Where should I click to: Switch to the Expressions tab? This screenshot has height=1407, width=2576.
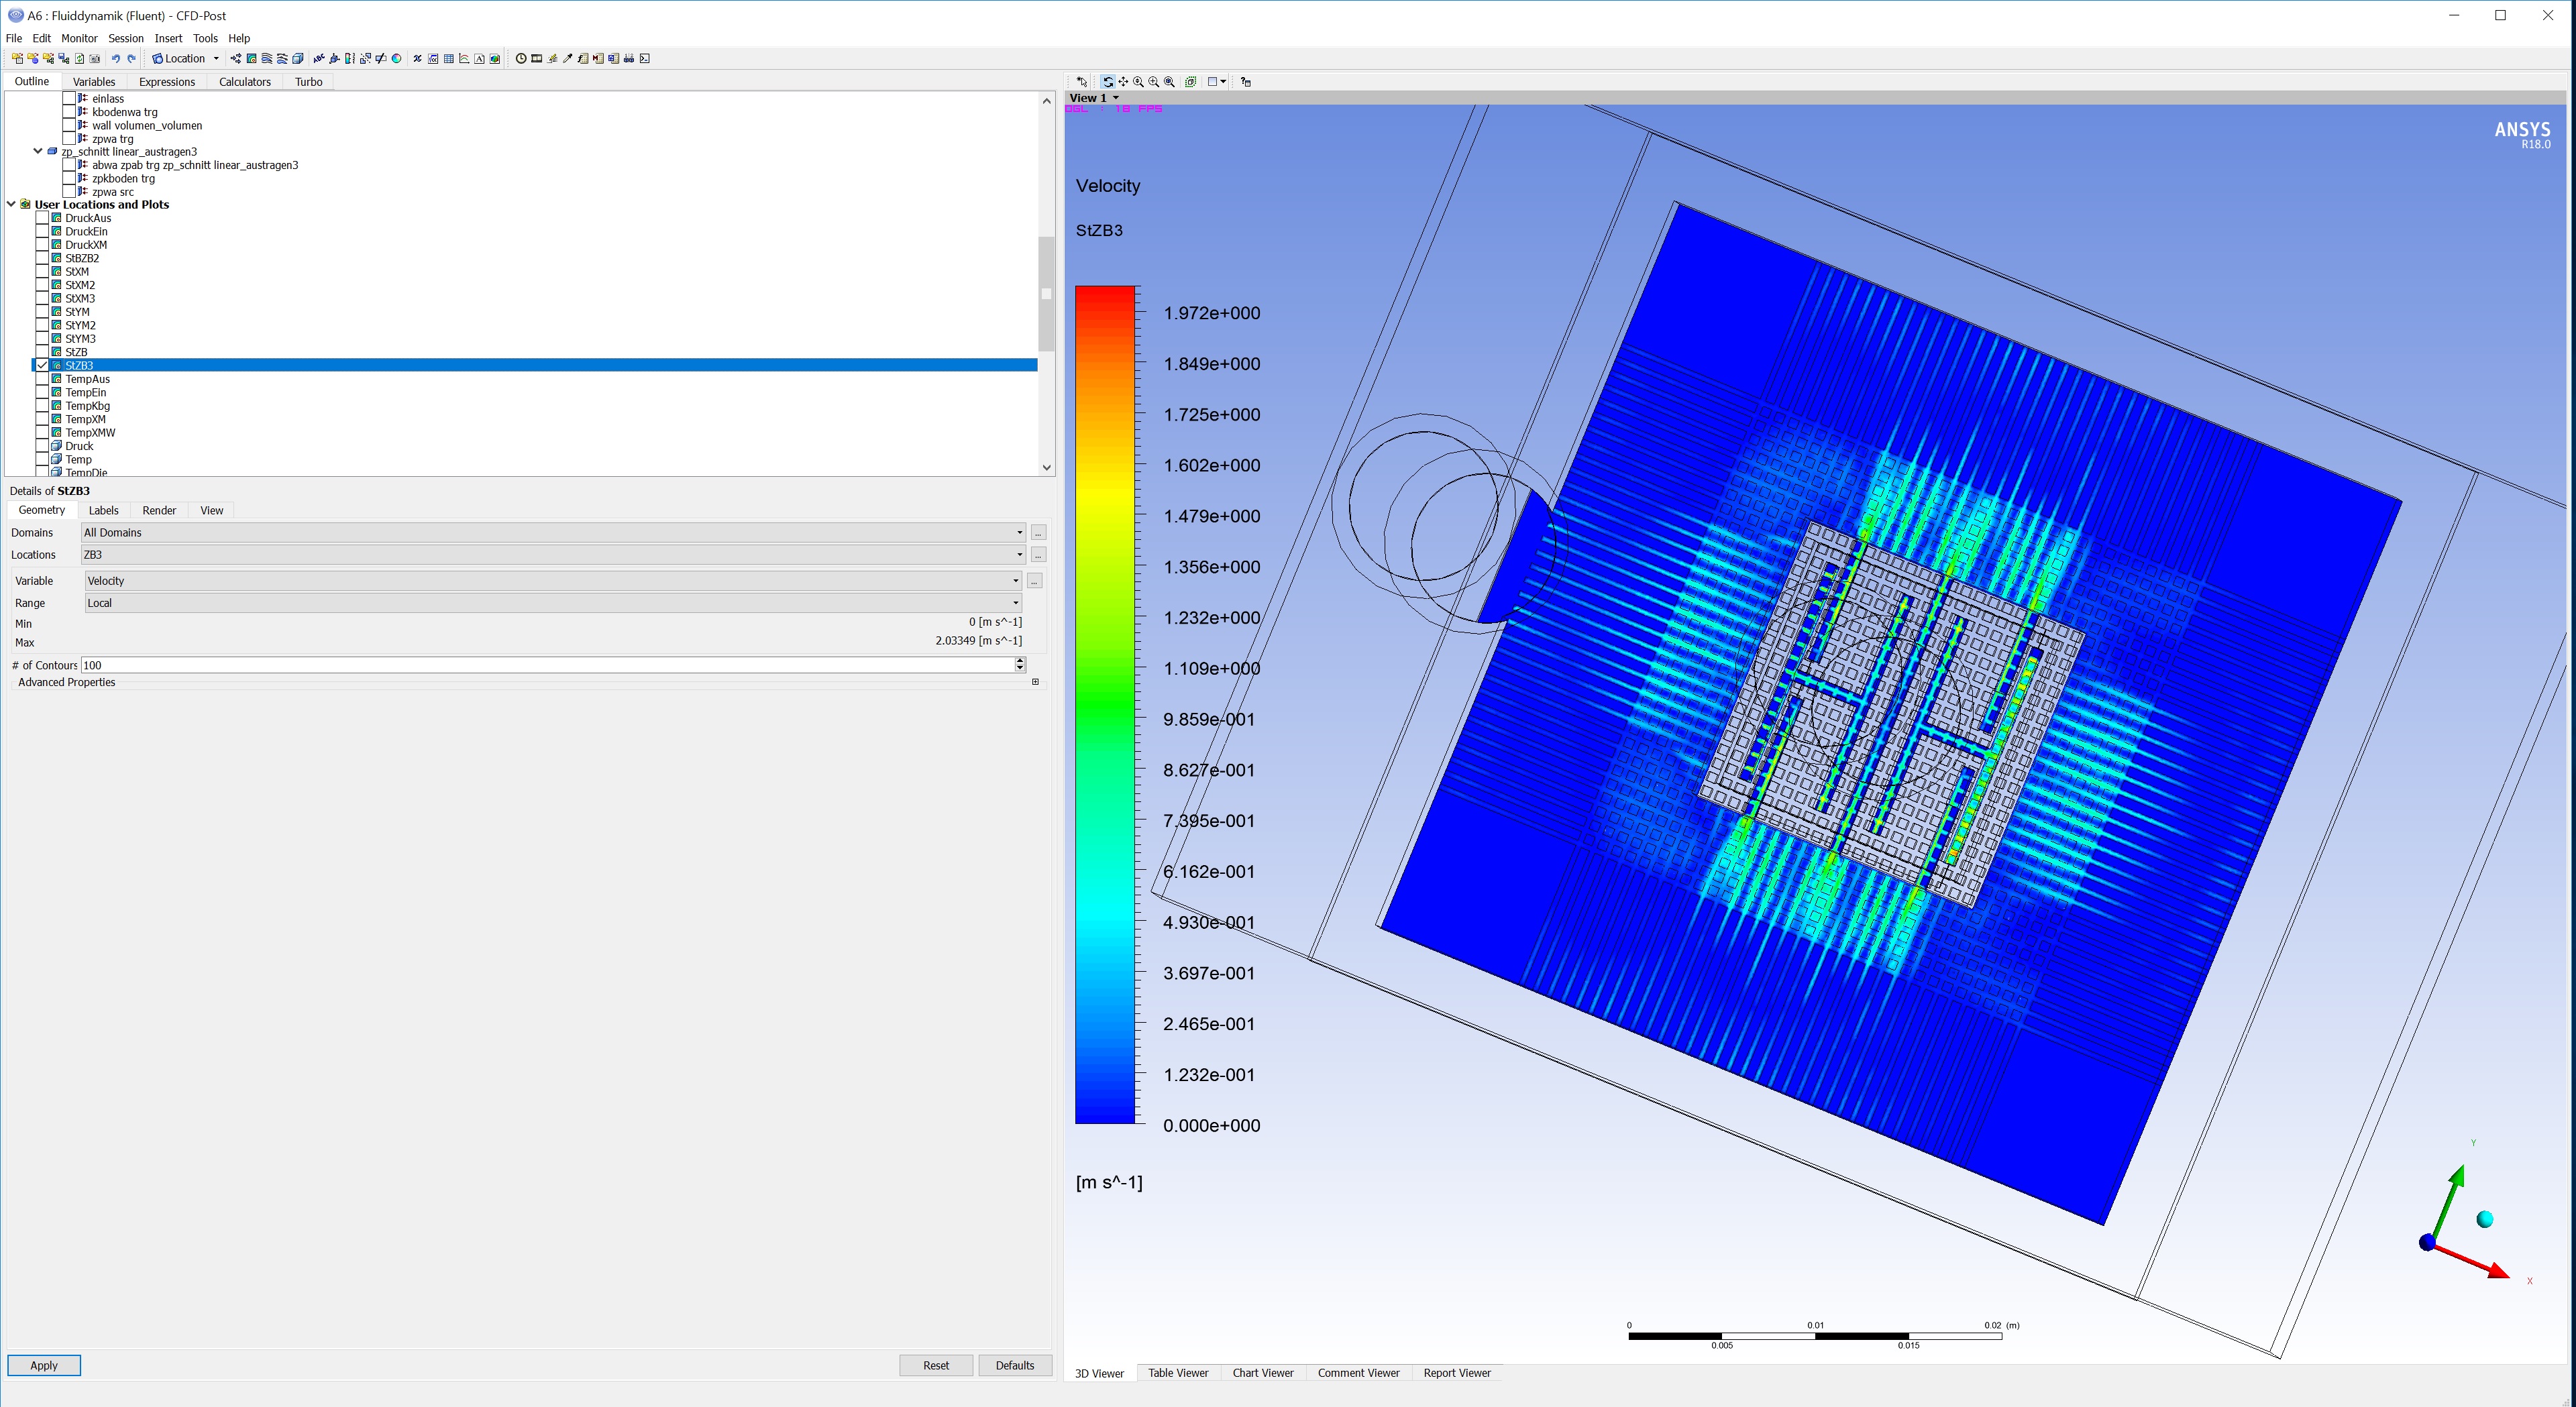point(166,82)
